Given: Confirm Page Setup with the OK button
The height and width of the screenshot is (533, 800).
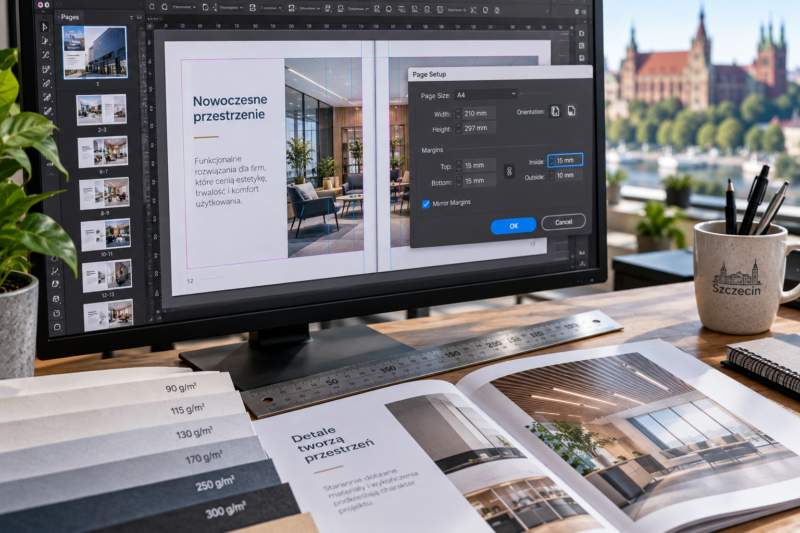Looking at the screenshot, I should click(513, 225).
